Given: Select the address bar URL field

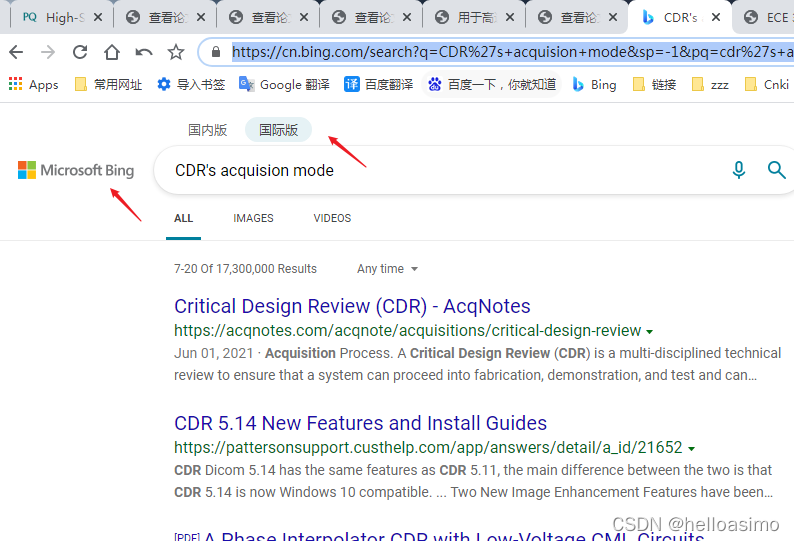Looking at the screenshot, I should click(x=511, y=52).
